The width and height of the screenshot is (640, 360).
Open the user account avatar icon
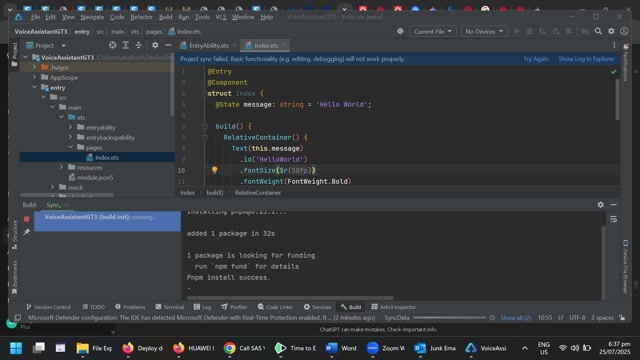point(624,31)
